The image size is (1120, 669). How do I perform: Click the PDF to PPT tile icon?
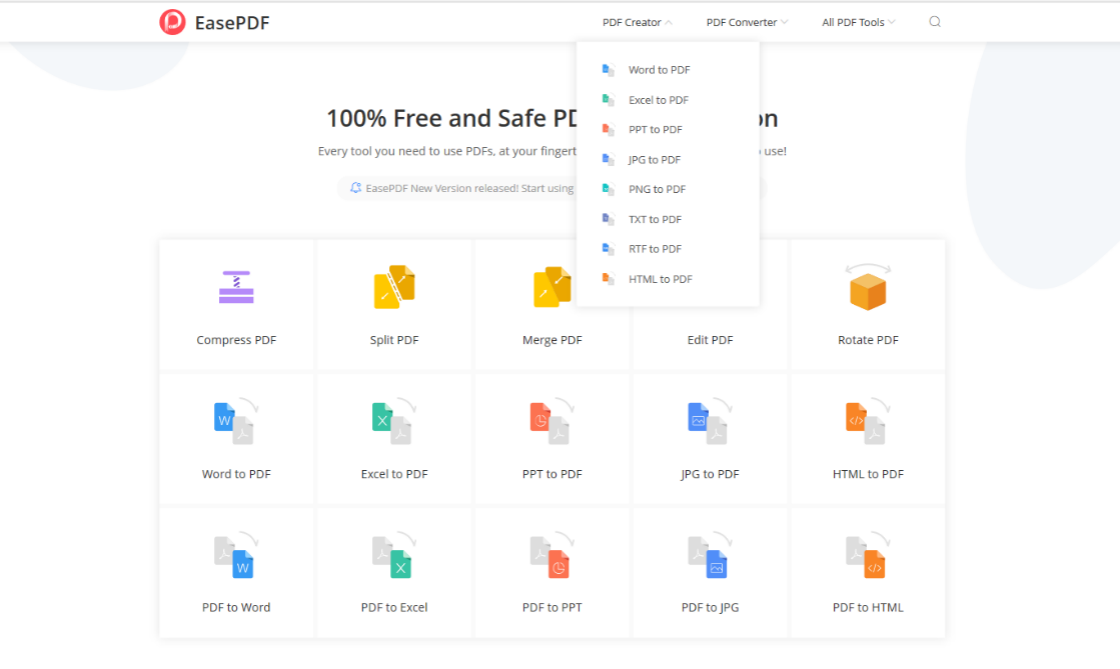coord(551,555)
